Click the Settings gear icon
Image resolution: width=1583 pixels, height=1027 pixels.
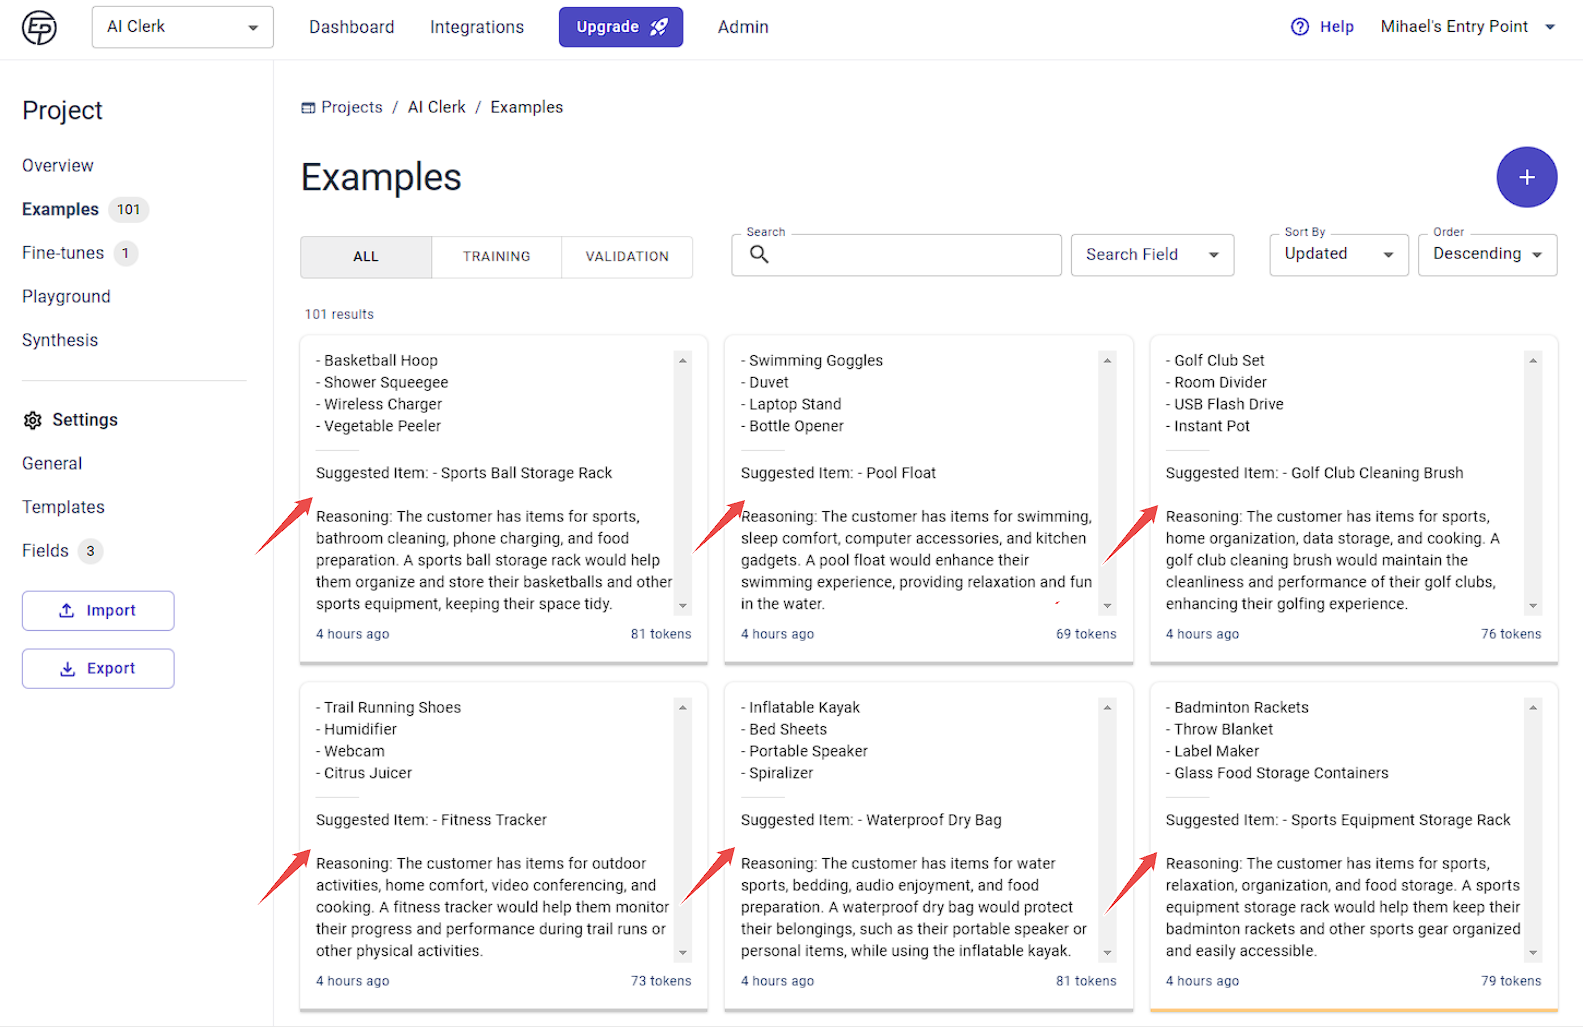tap(33, 420)
